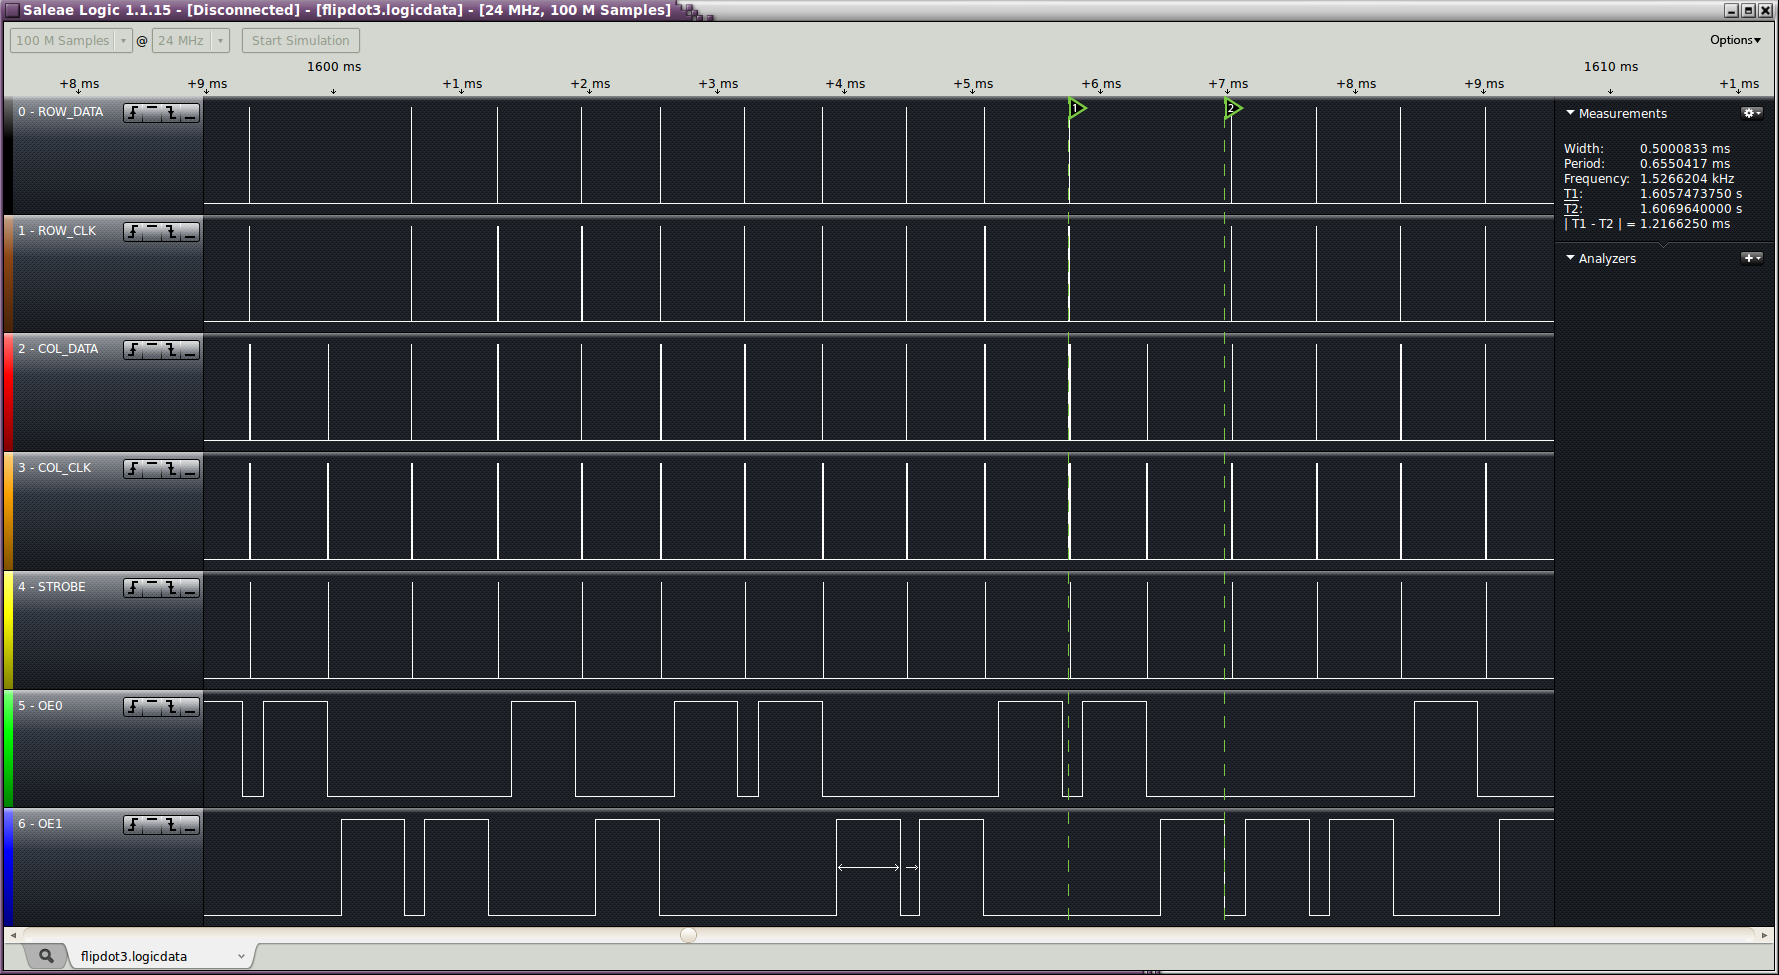Image resolution: width=1779 pixels, height=975 pixels.
Task: Set falling edge trigger on ROW_CLK channel
Action: pos(171,232)
